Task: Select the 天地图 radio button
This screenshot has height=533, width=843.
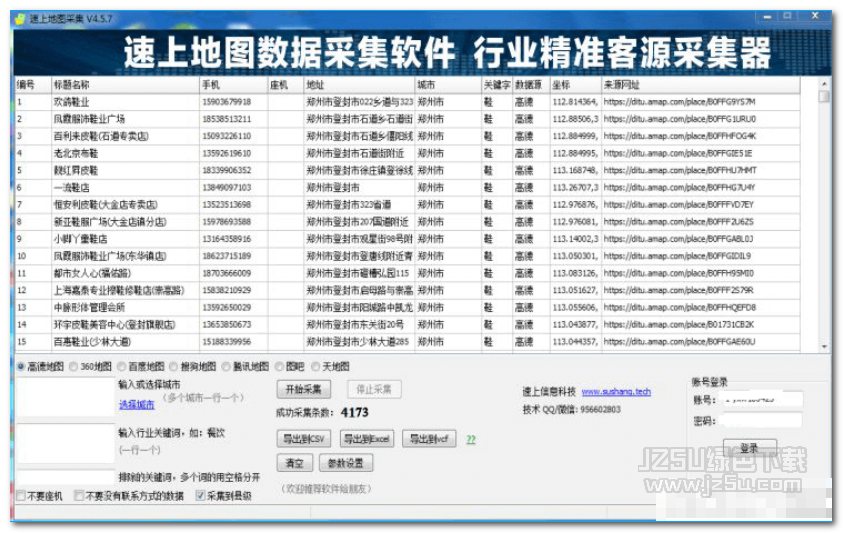Action: pyautogui.click(x=316, y=367)
